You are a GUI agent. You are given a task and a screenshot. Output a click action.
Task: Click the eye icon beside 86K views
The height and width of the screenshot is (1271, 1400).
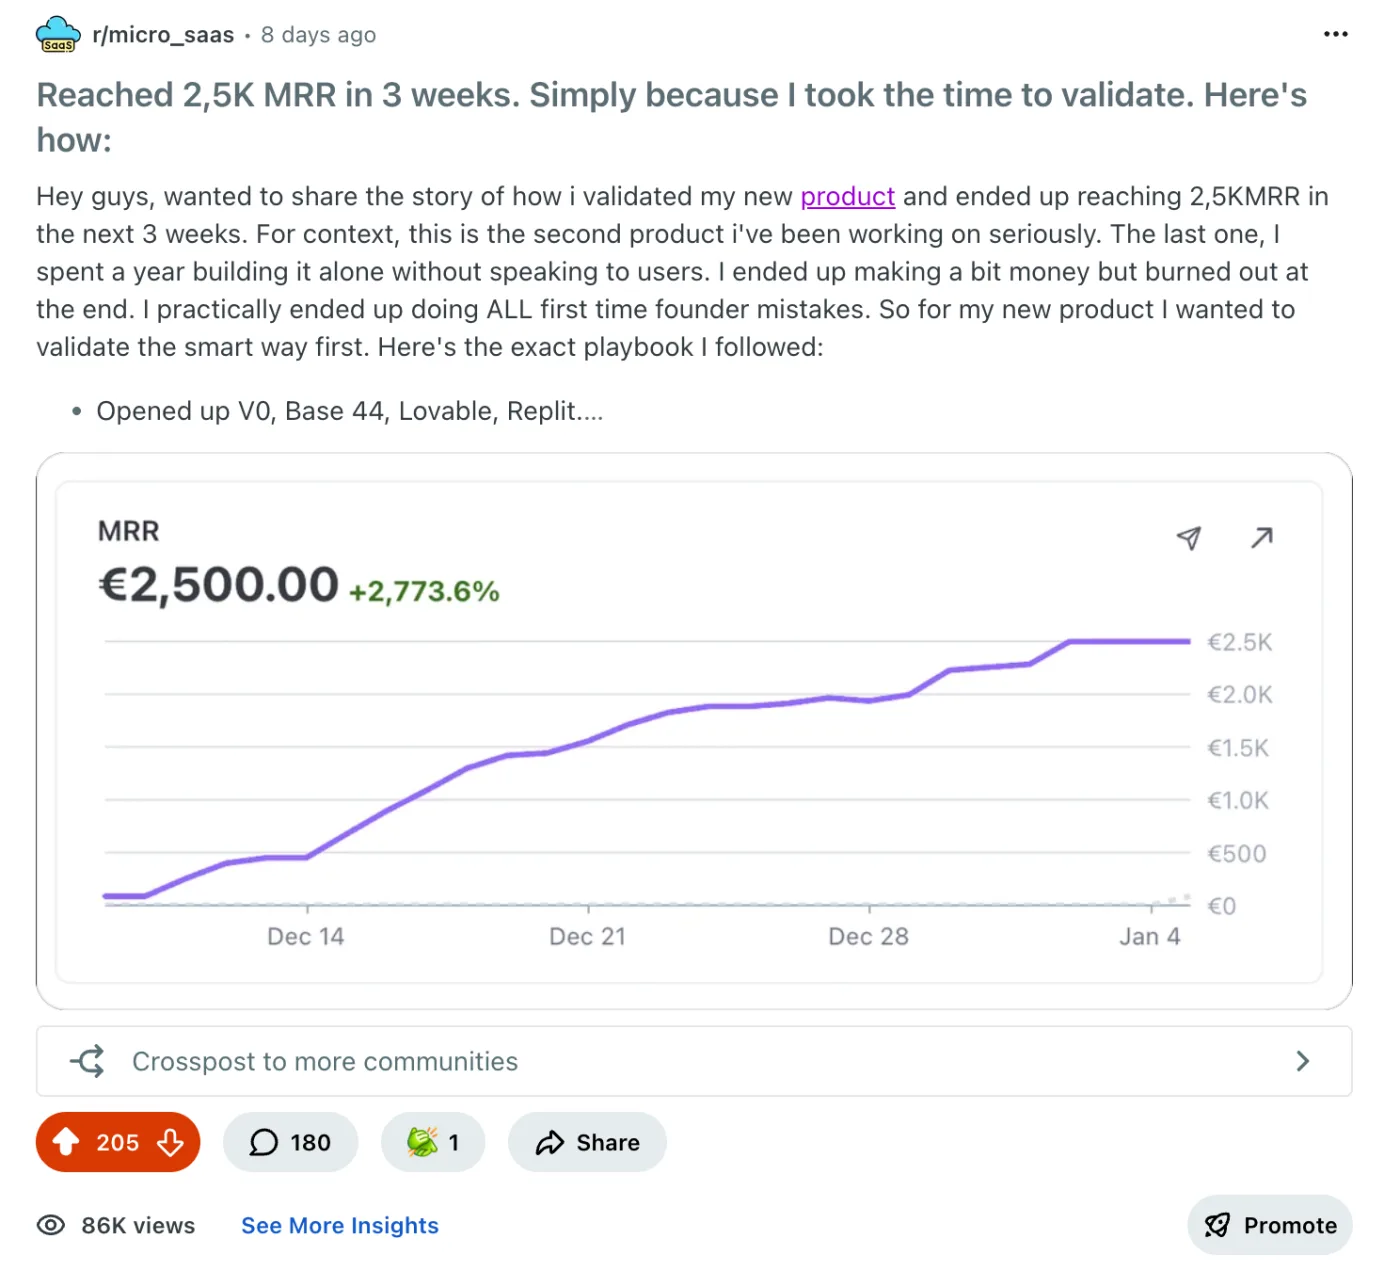(51, 1225)
